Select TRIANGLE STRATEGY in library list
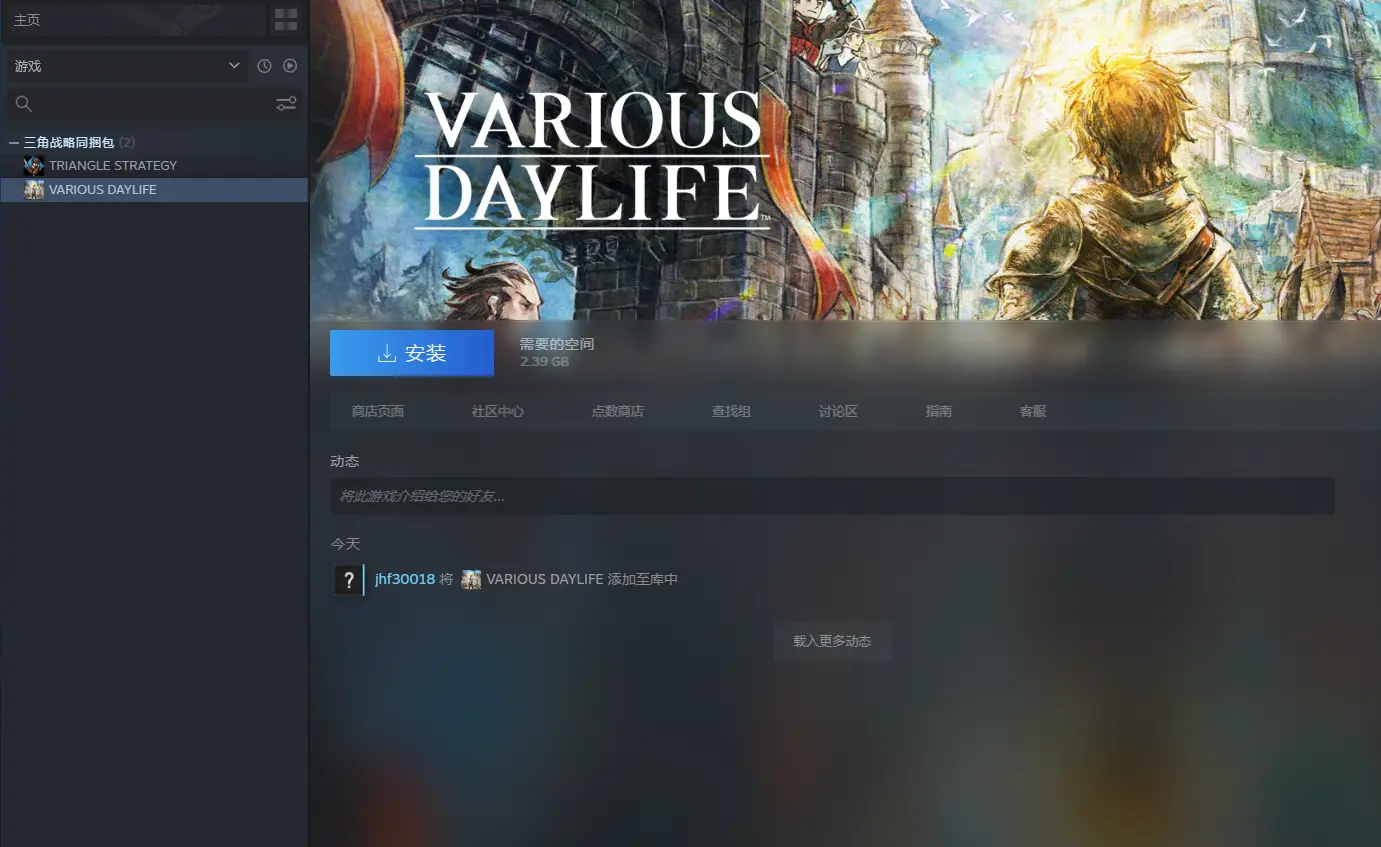The height and width of the screenshot is (847, 1381). click(x=154, y=166)
